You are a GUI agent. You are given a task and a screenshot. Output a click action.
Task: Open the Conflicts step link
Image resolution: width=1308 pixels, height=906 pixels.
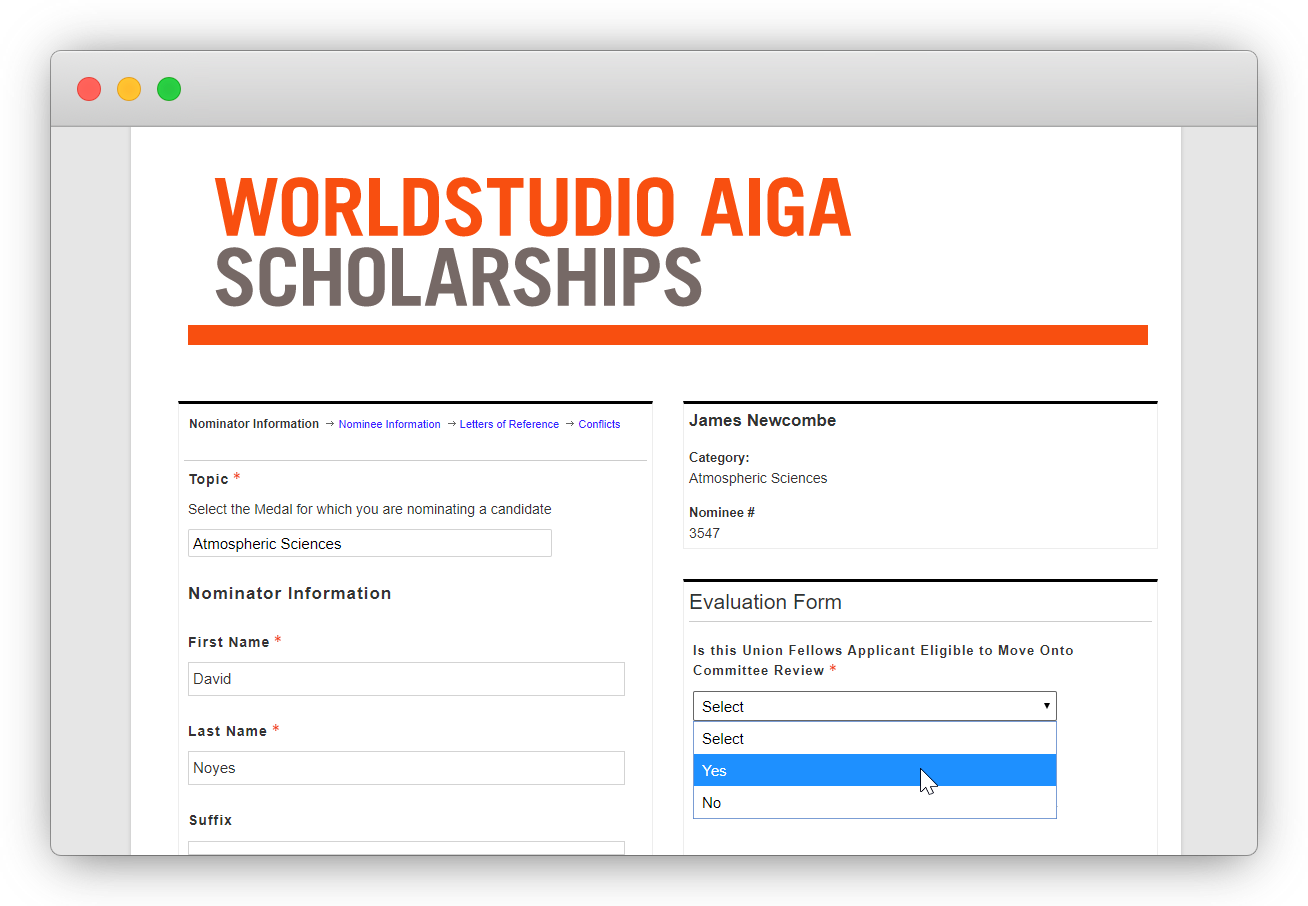click(x=599, y=424)
